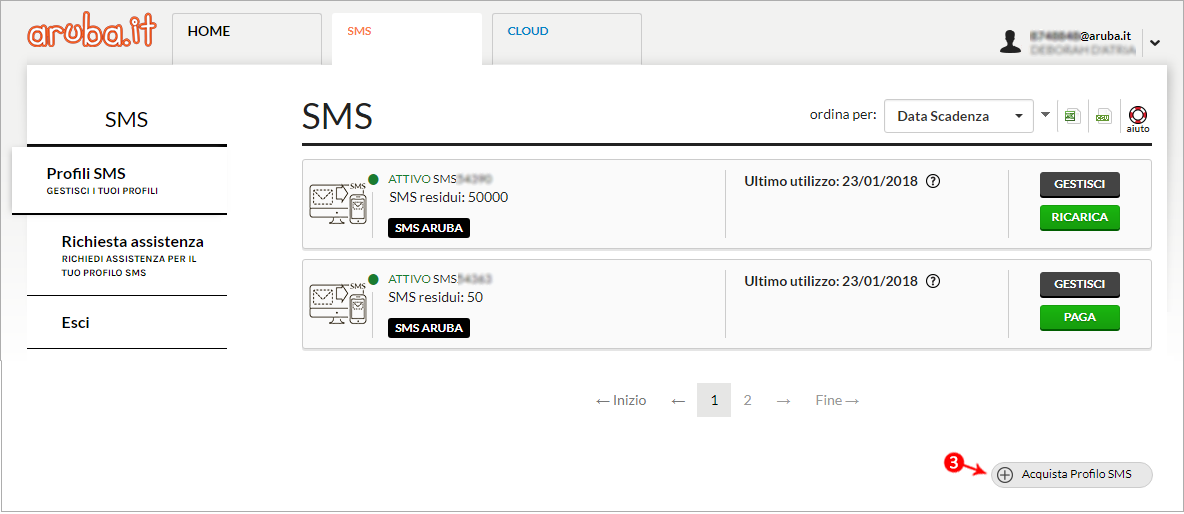Click the PAGA button
This screenshot has width=1184, height=514.
coord(1080,318)
